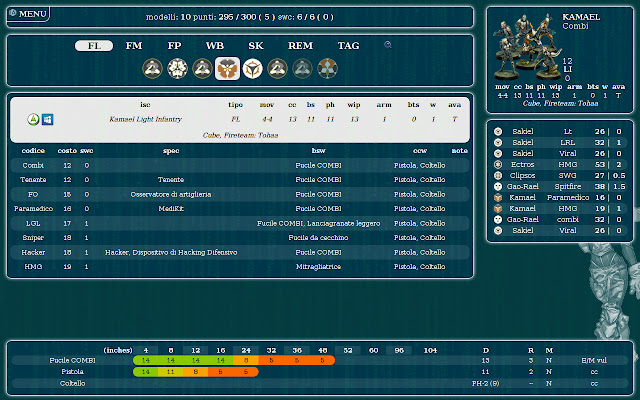The width and height of the screenshot is (640, 400).
Task: Select the last cross-patterned unit icon in row
Action: [x=327, y=68]
